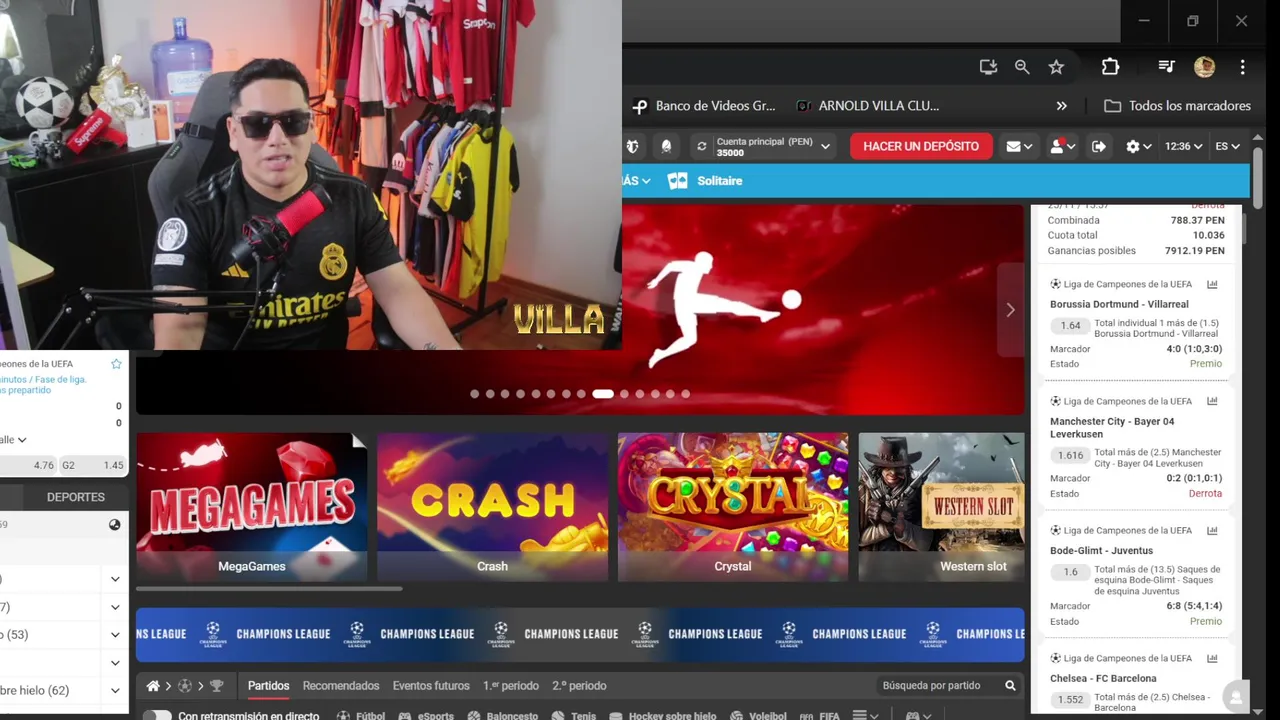
Task: Click the football breadcrumb icon
Action: click(184, 686)
